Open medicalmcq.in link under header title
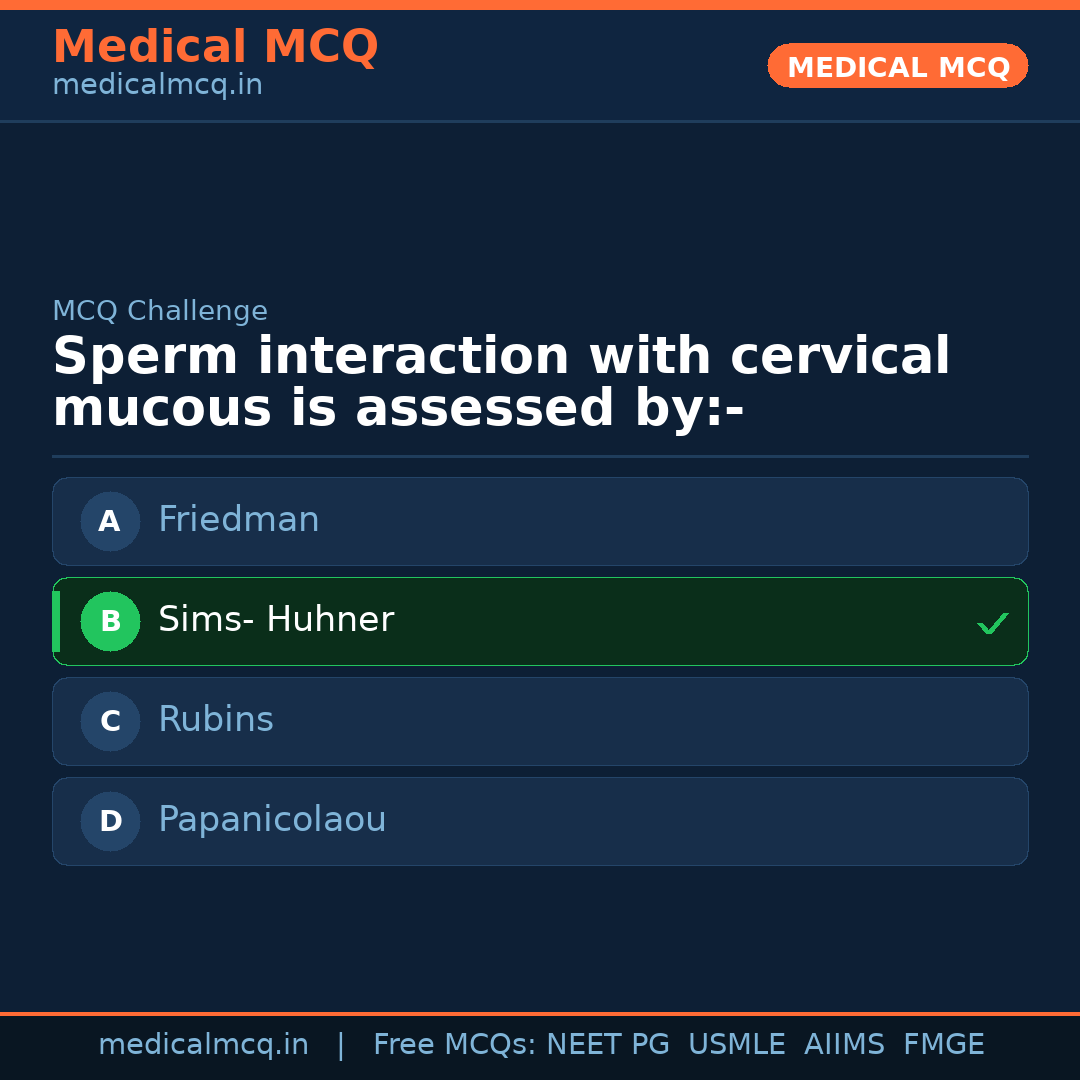This screenshot has width=1080, height=1080. [157, 86]
